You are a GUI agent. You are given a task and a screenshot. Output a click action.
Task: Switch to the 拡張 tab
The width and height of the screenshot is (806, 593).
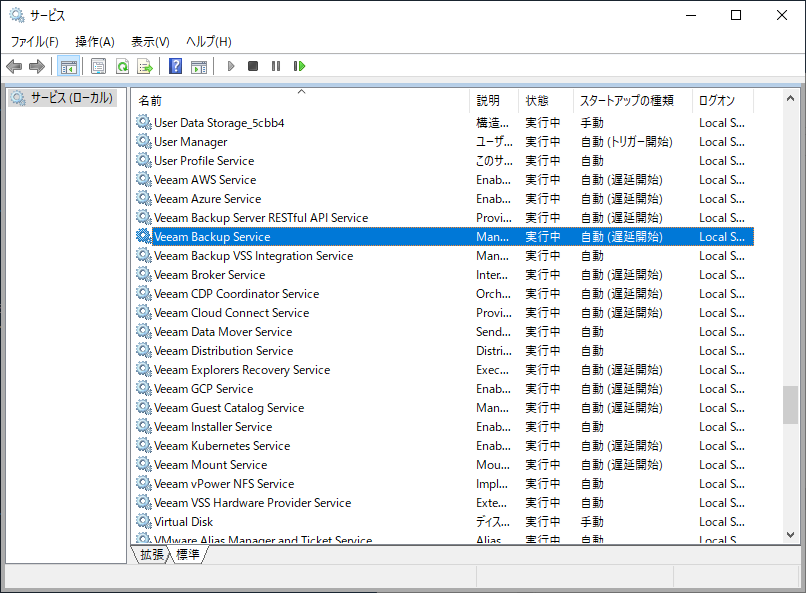[x=152, y=554]
